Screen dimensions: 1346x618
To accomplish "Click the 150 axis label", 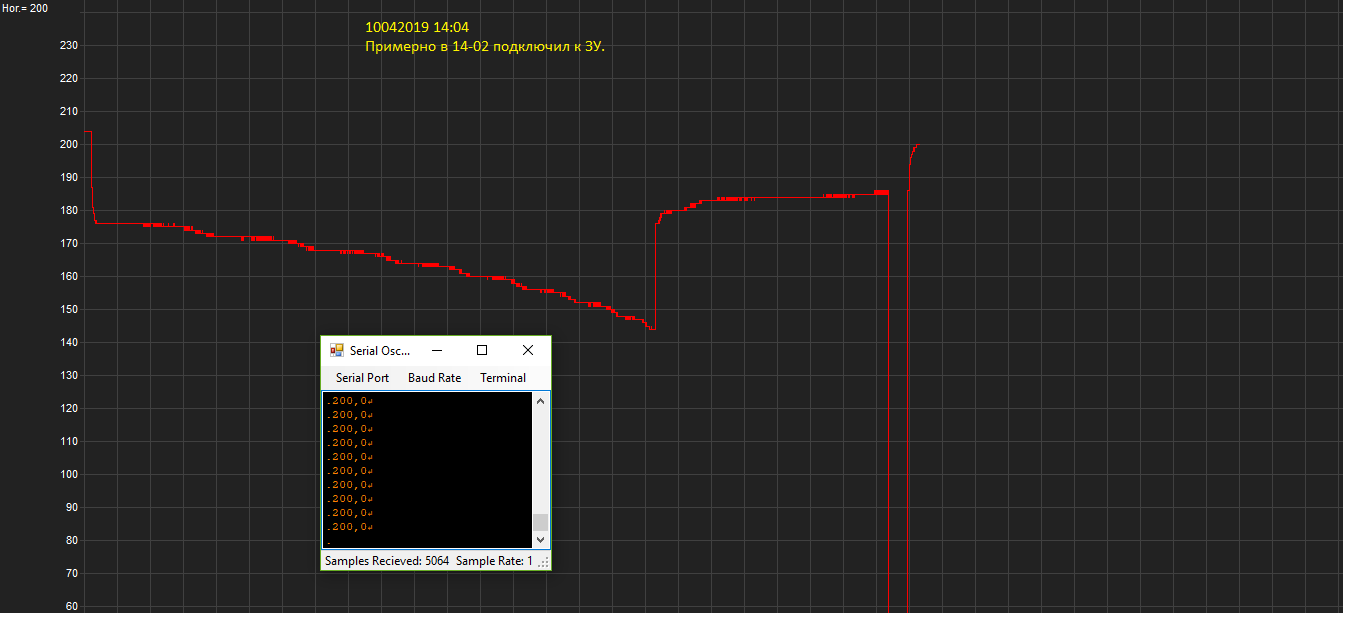I will coord(69,309).
